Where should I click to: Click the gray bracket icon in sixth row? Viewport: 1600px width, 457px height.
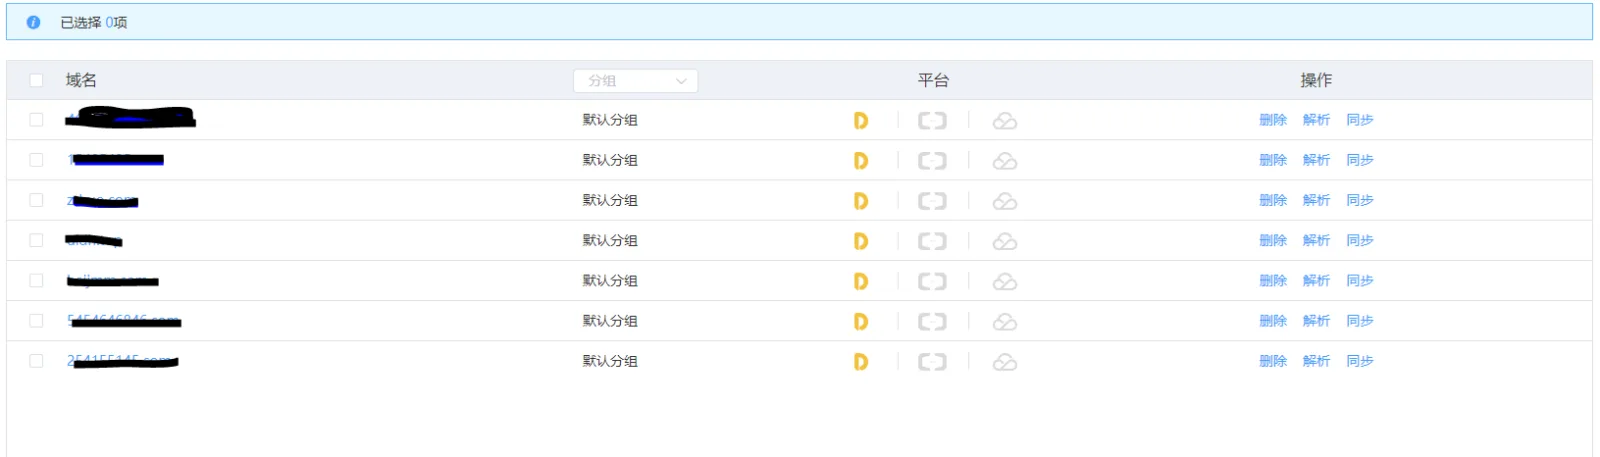(x=932, y=322)
